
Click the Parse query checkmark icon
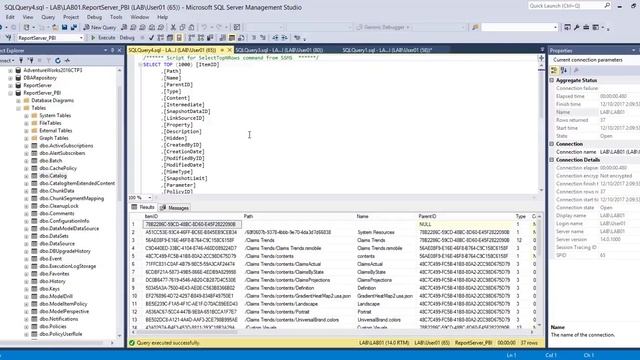point(151,38)
